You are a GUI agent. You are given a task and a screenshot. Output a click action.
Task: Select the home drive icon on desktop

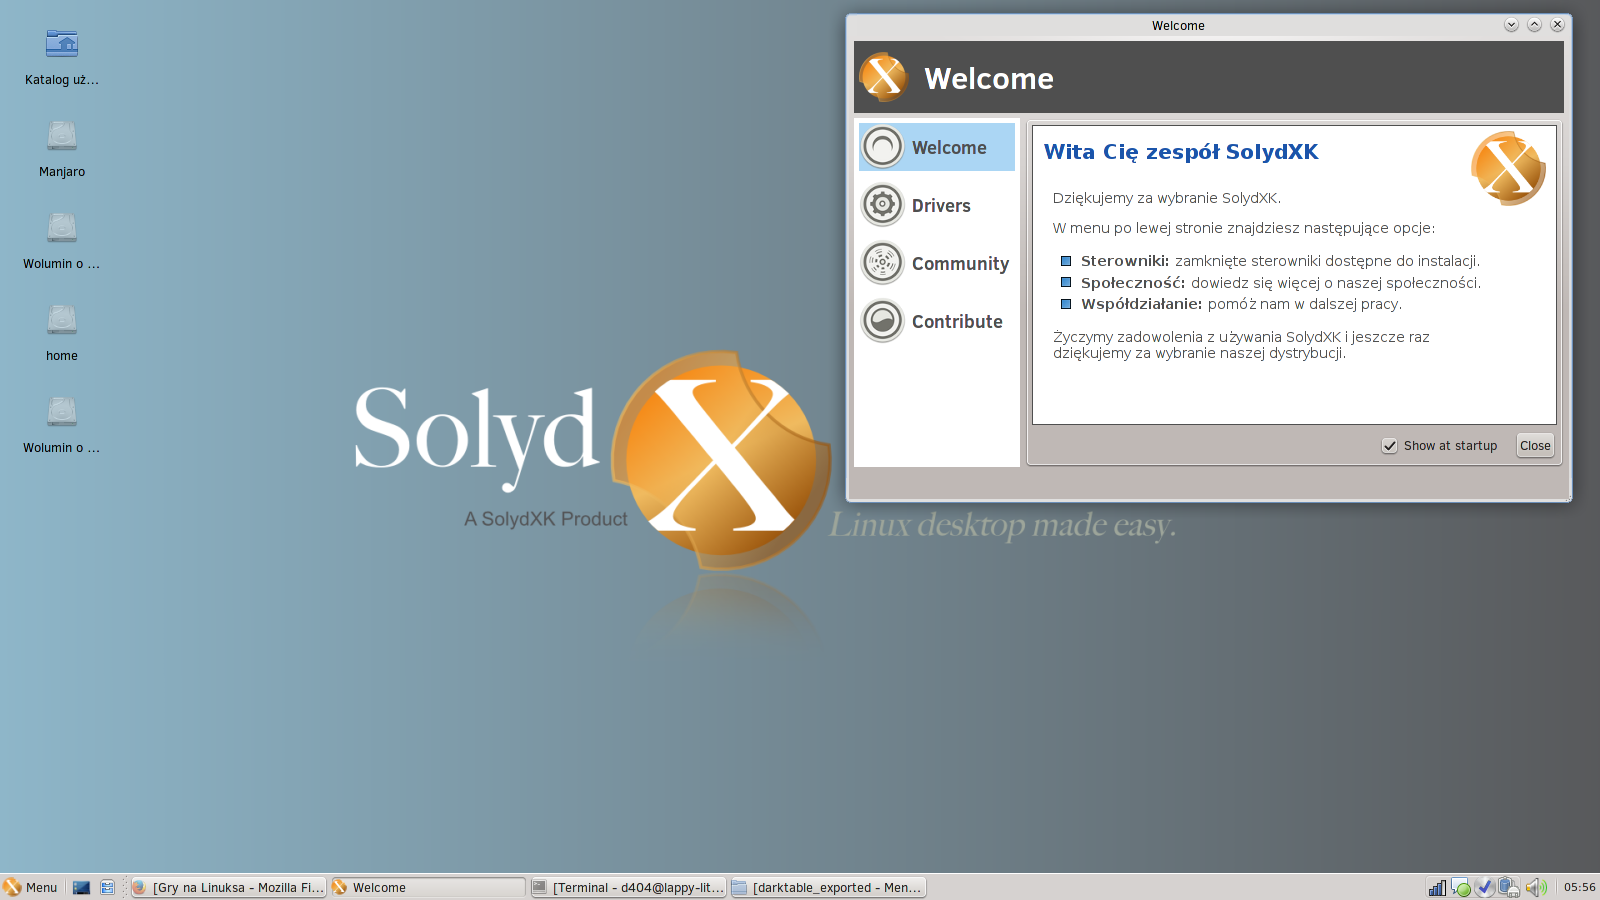coord(62,320)
